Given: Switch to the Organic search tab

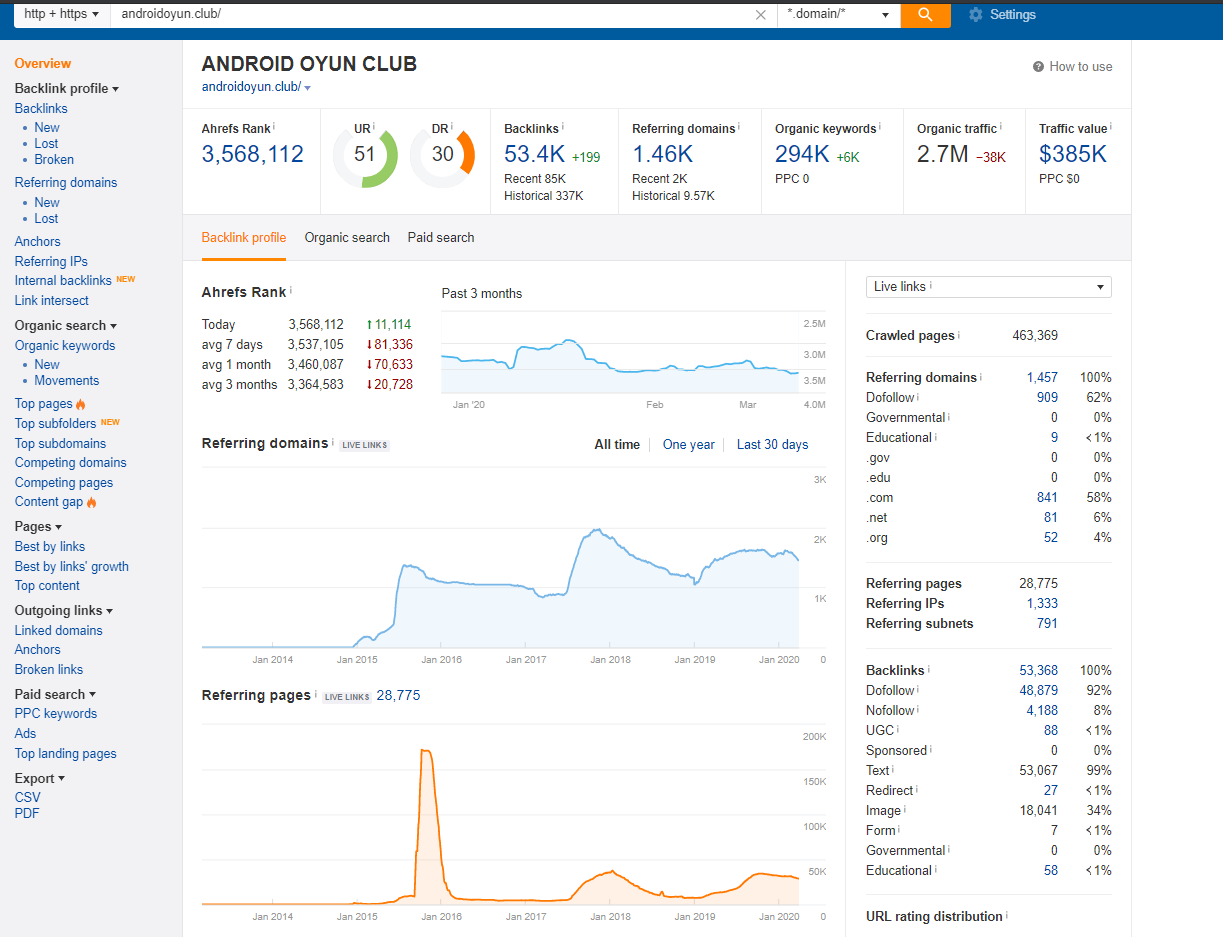Looking at the screenshot, I should tap(347, 238).
